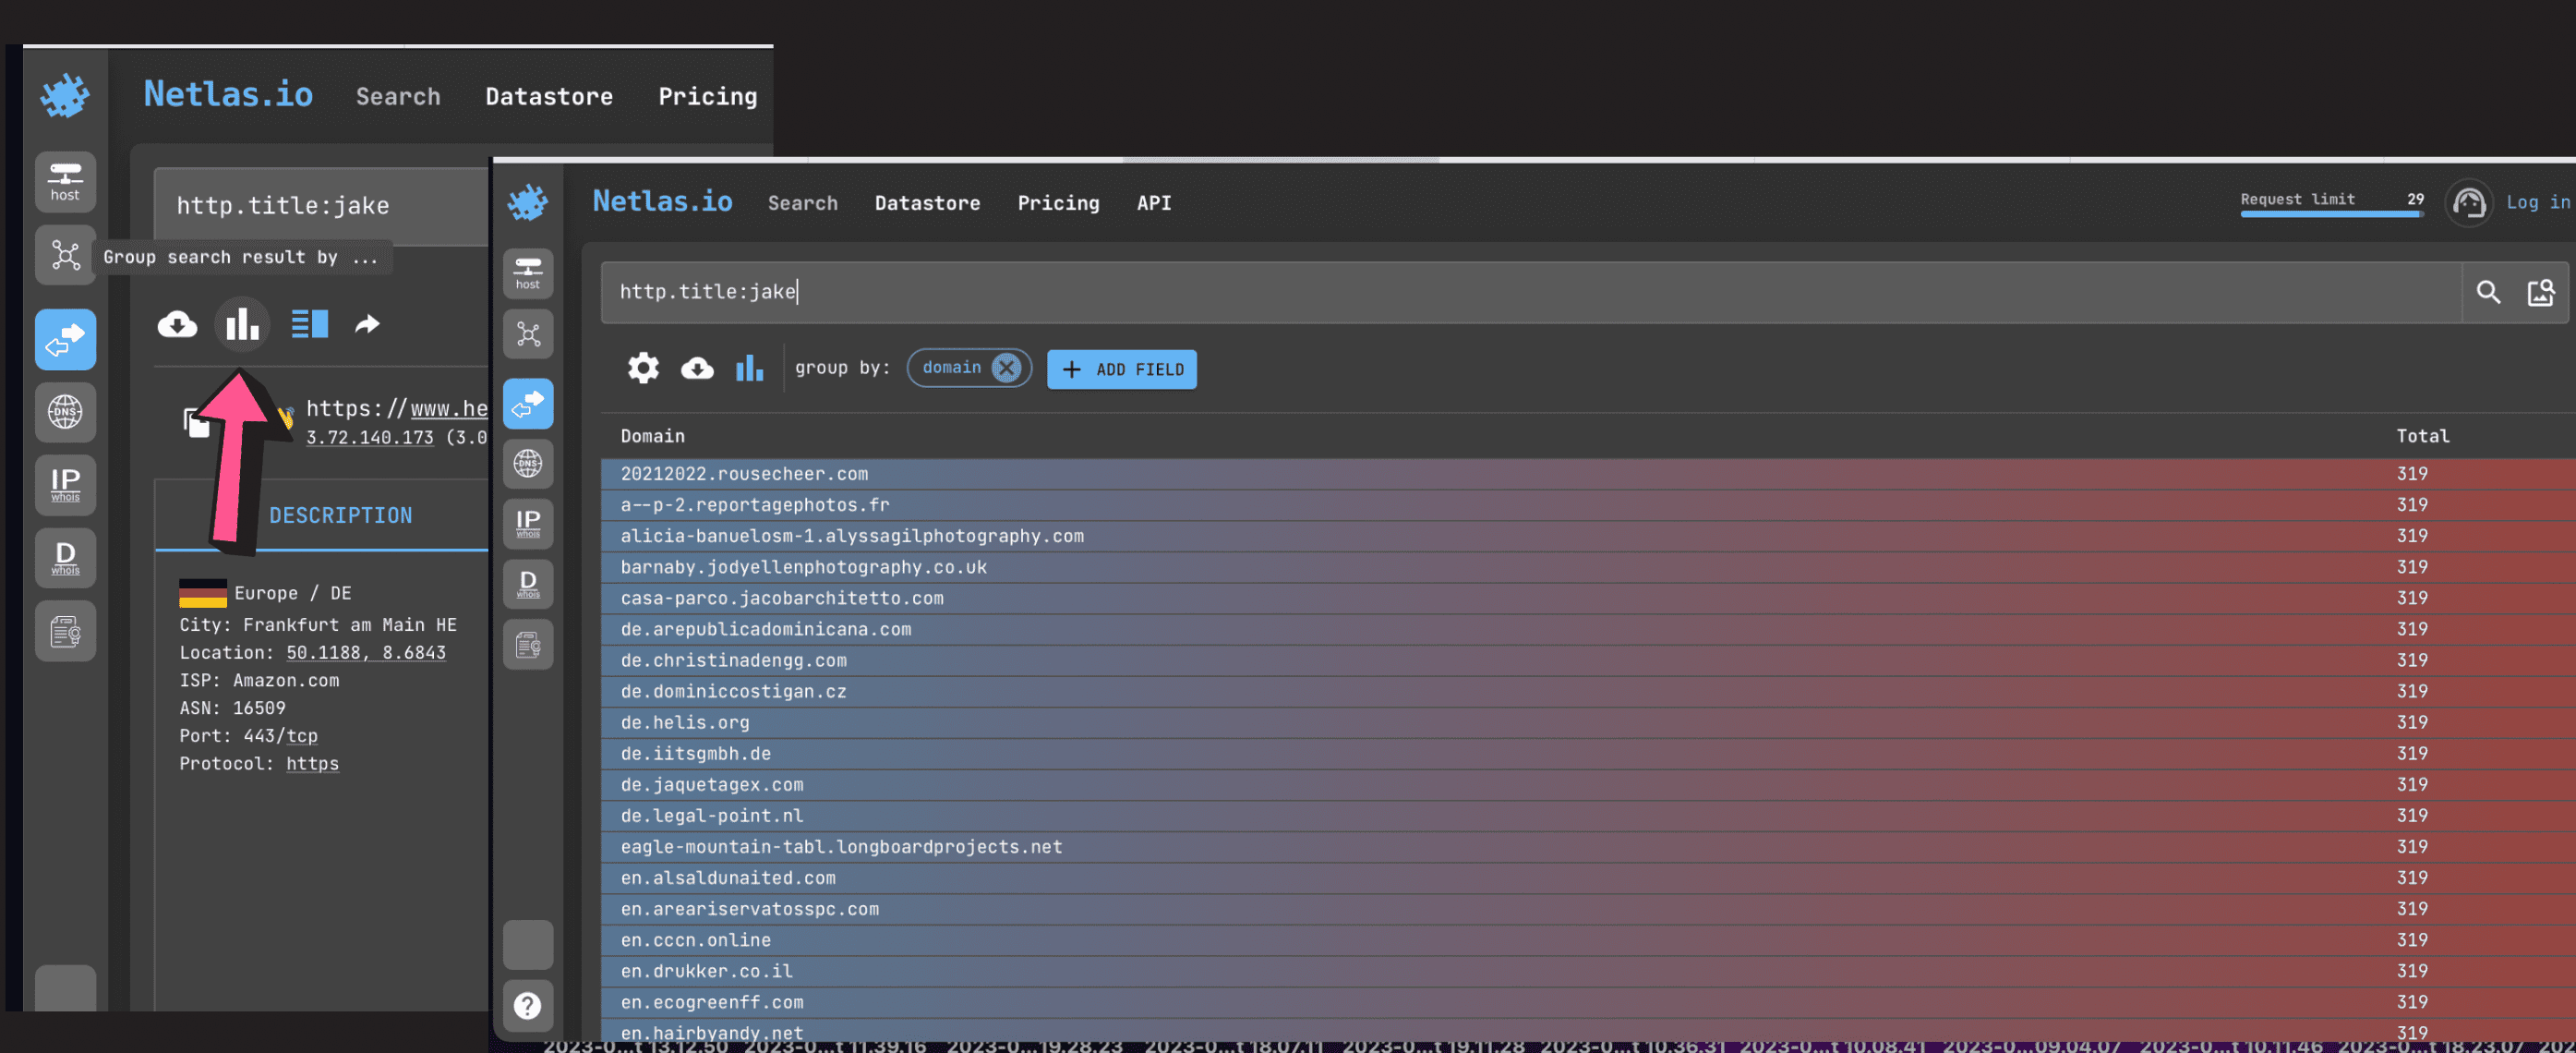Viewport: 2576px width, 1053px height.
Task: Click the magnifier search icon in the query bar
Action: point(2487,292)
